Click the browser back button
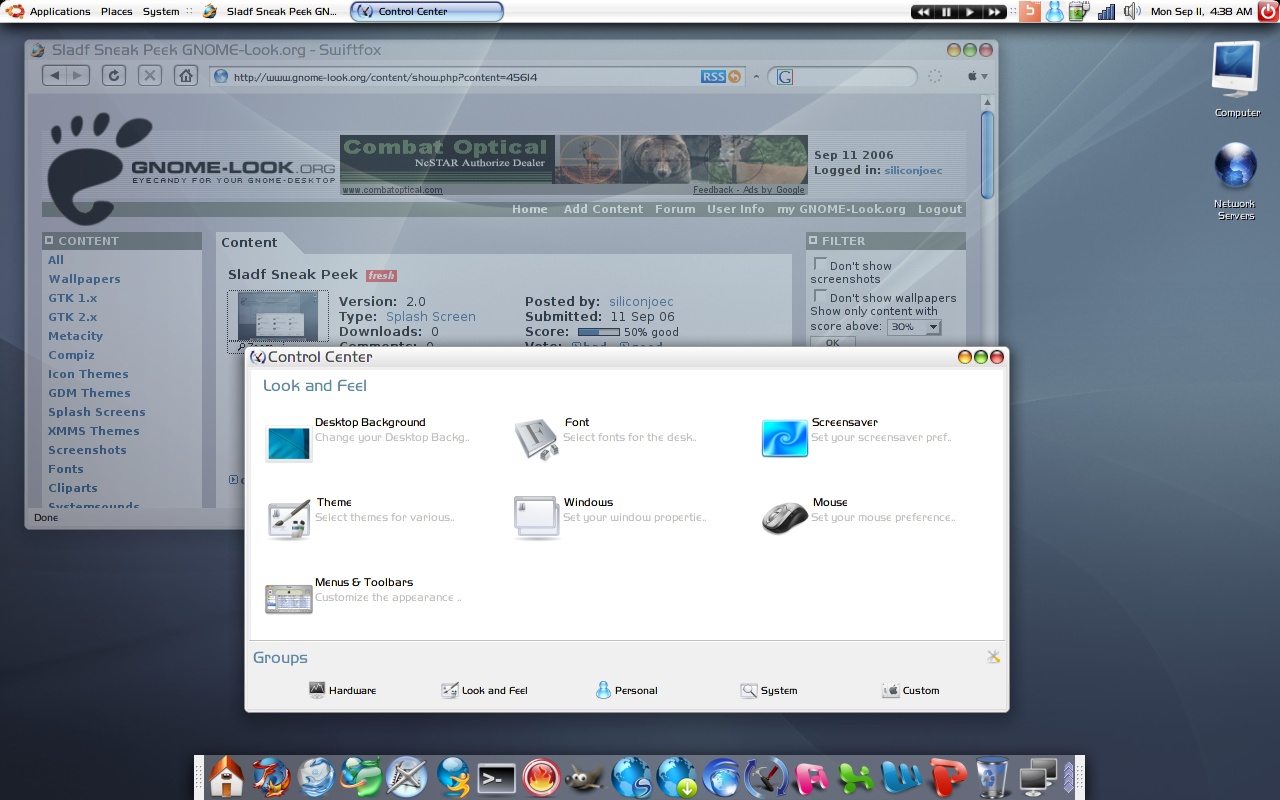 click(55, 76)
